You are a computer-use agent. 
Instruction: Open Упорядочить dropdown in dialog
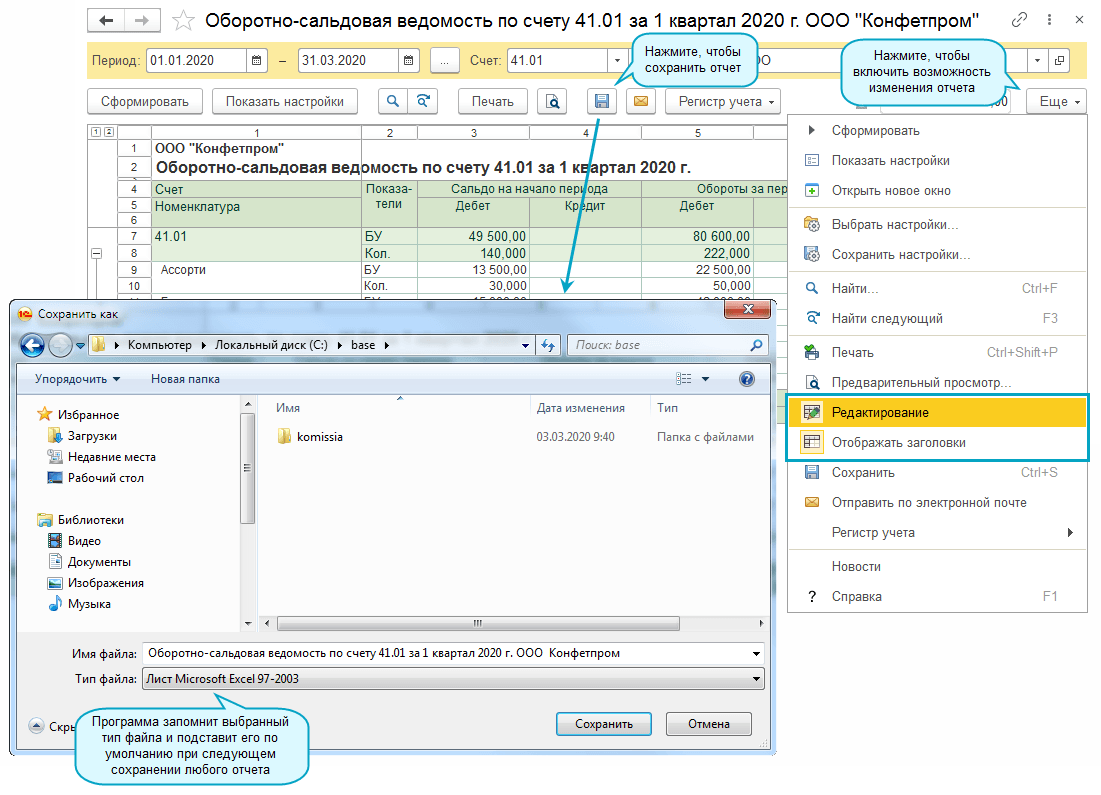pos(77,379)
